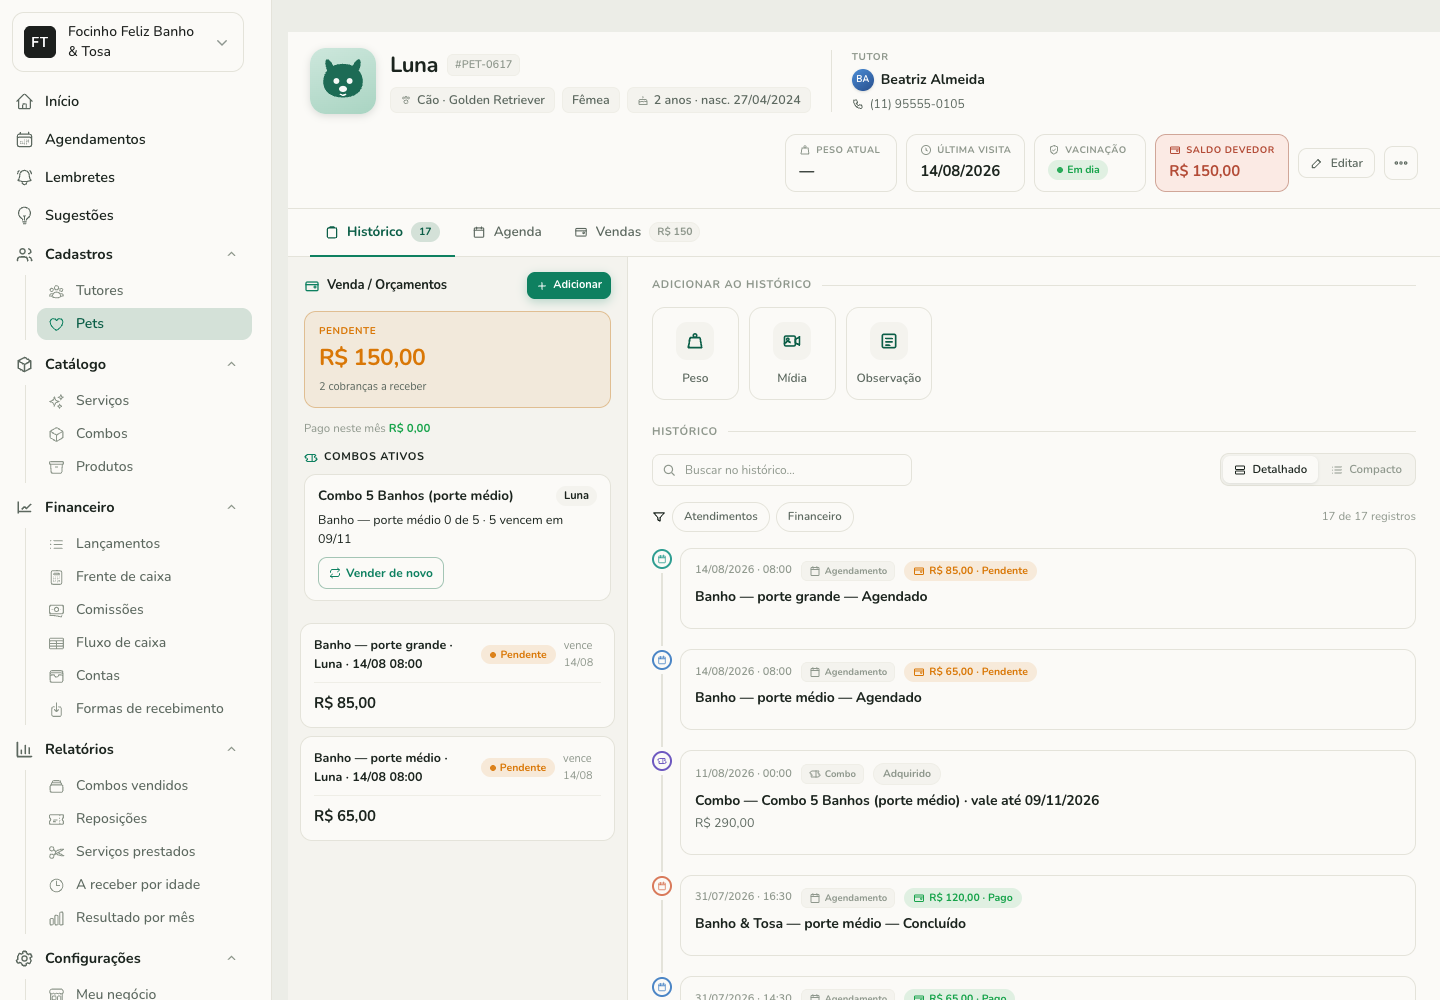The width and height of the screenshot is (1440, 1000).
Task: Collapse the Relatórios sidebar section
Action: (x=231, y=749)
